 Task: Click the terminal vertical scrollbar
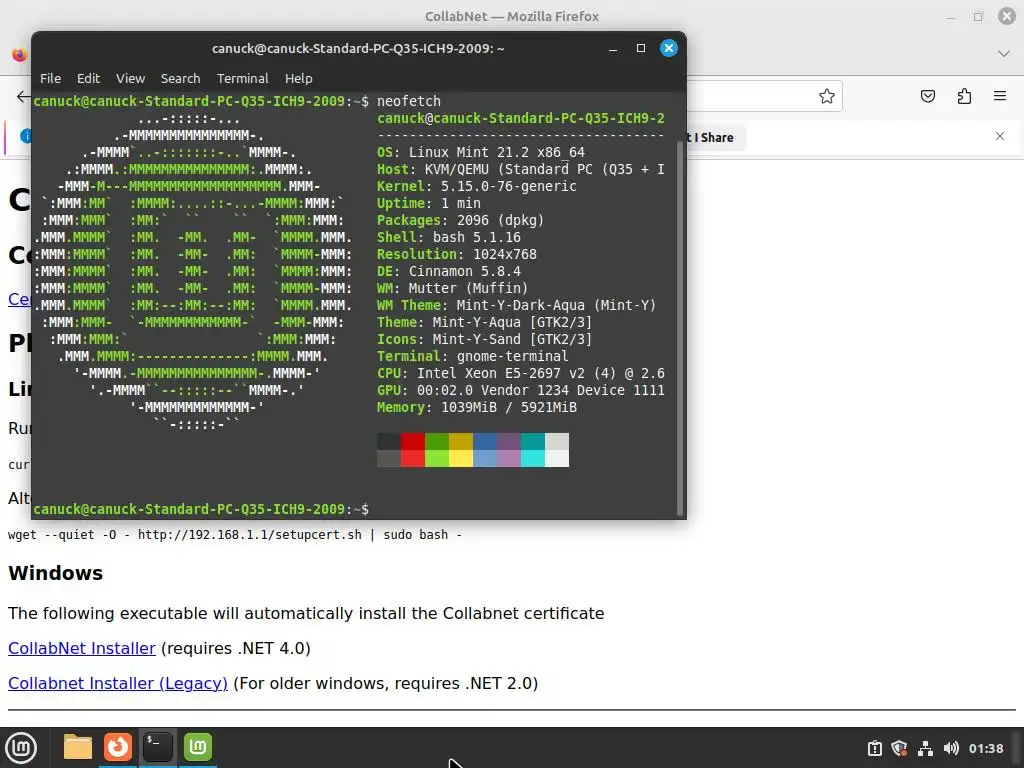680,327
